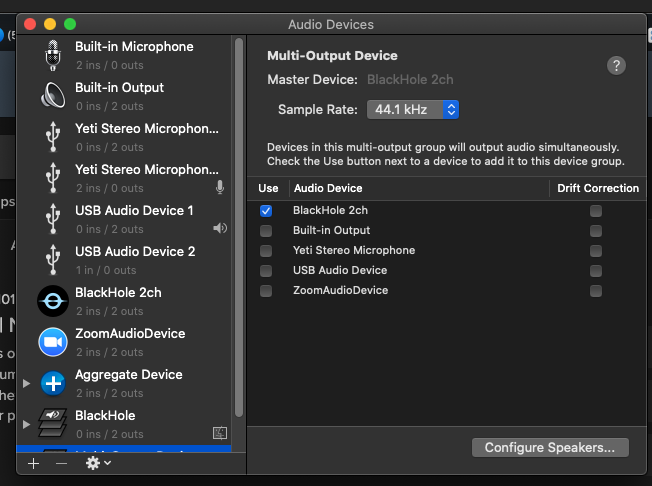Select the Built-in Microphone icon
This screenshot has width=652, height=486.
[x=53, y=55]
